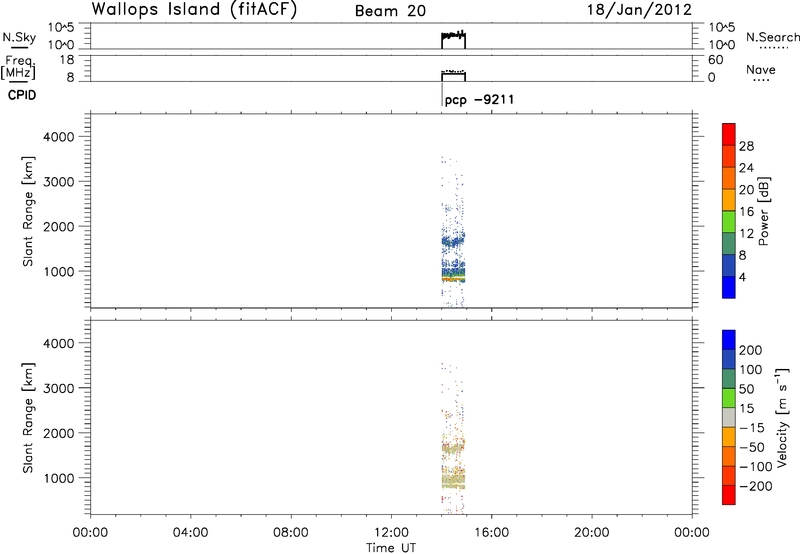The image size is (800, 554).
Task: Click the '2000' tick on the velocity panel
Action: coord(59,433)
